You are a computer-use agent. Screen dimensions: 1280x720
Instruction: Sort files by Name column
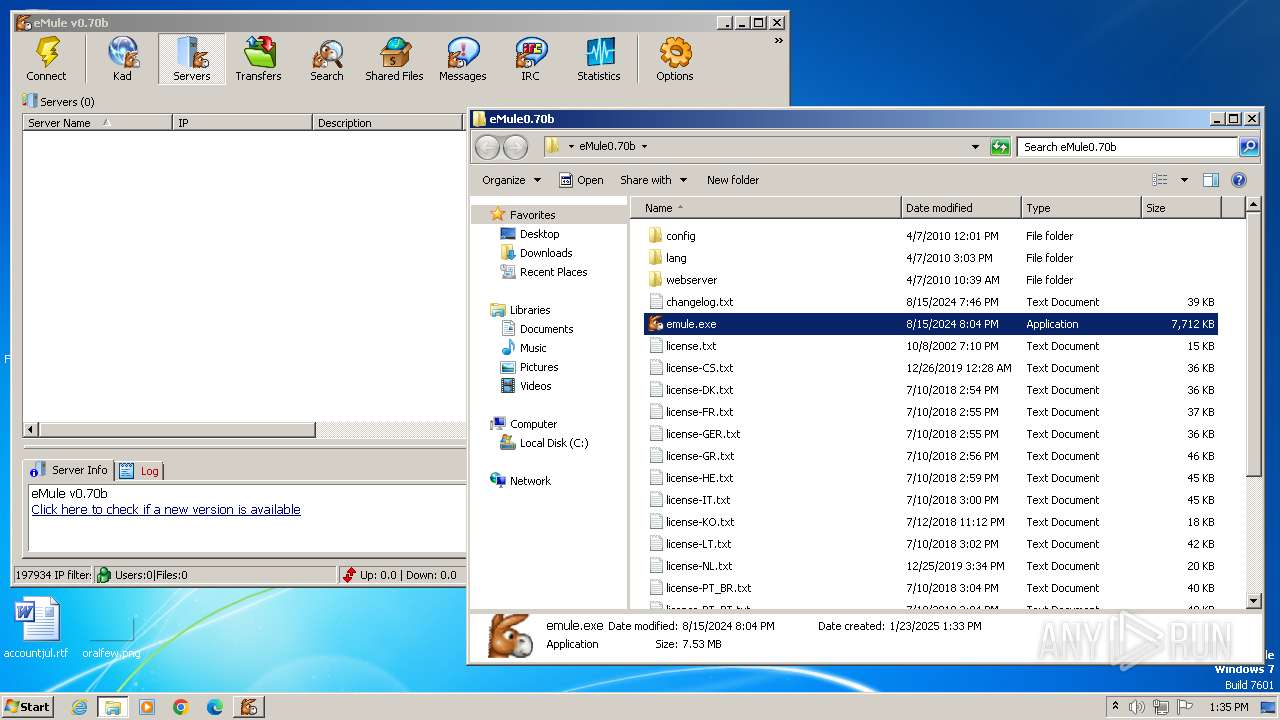click(x=766, y=208)
